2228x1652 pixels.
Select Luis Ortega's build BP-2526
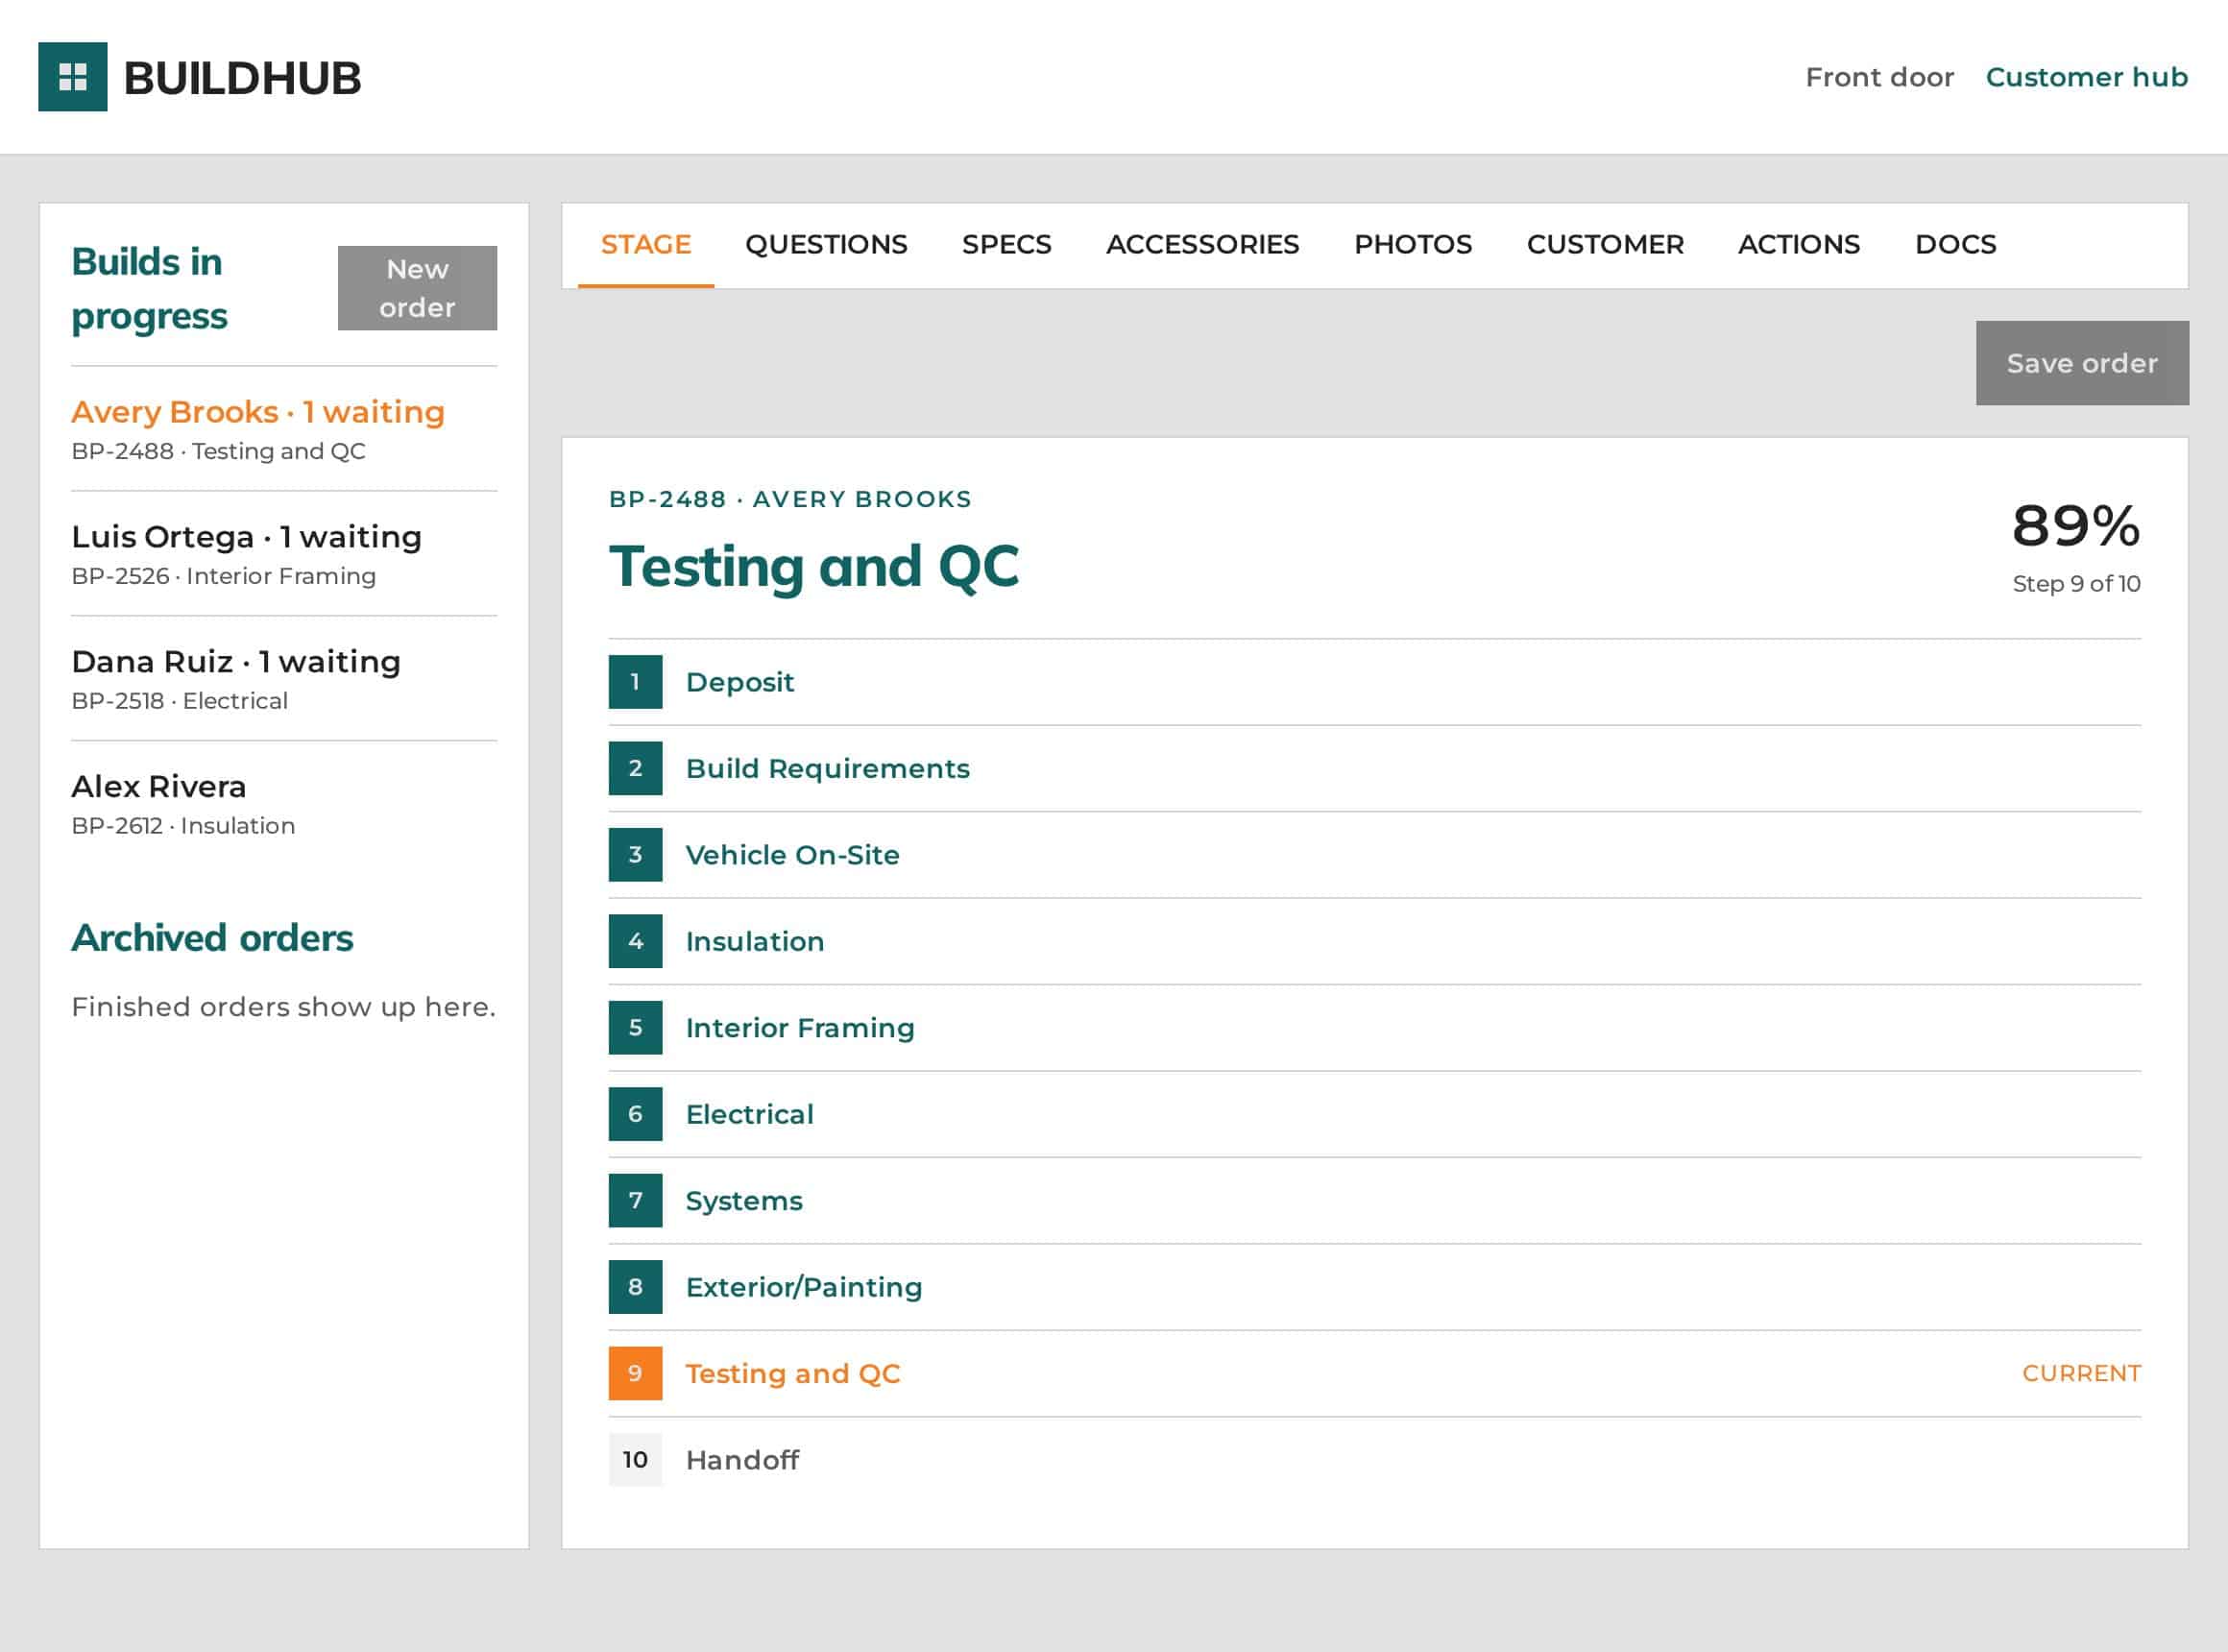[284, 554]
